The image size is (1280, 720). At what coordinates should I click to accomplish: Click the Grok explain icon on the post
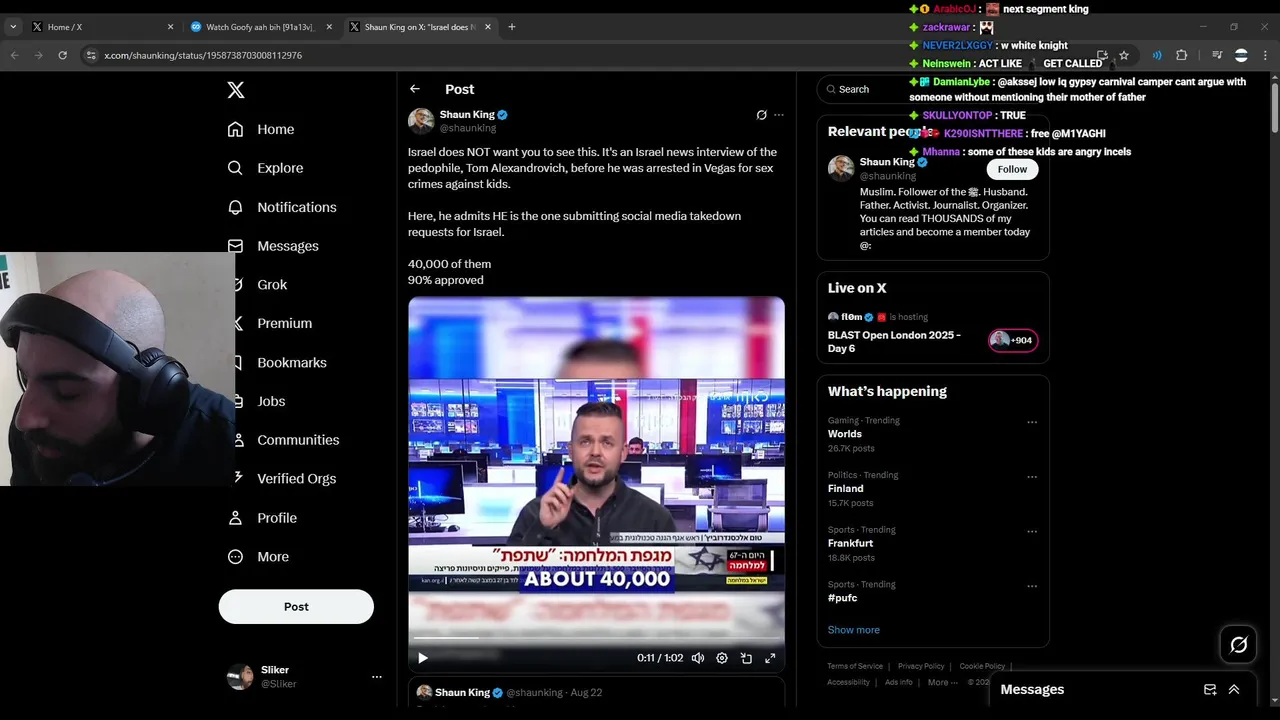coord(761,115)
